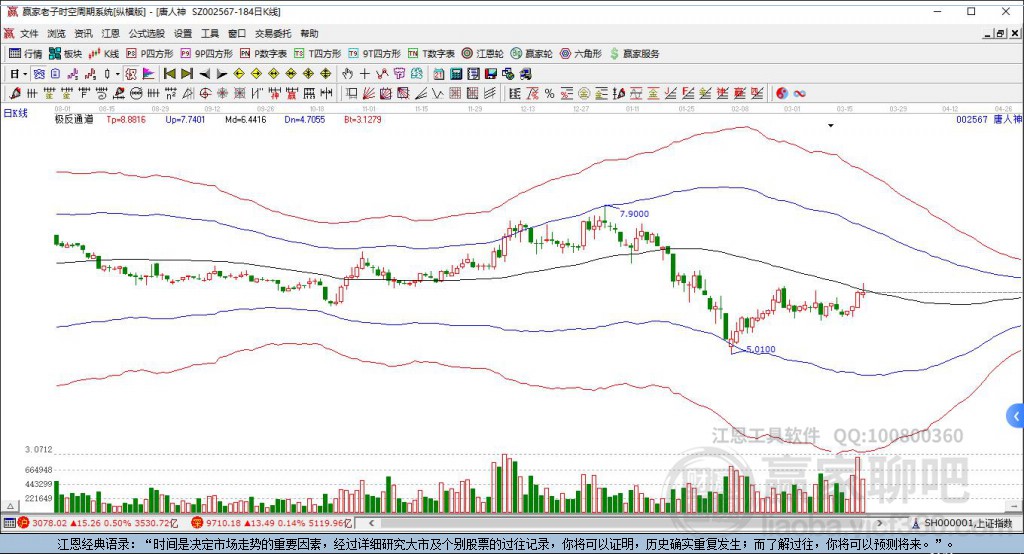Select the crosshair cursor tool
The height and width of the screenshot is (554, 1024).
(x=364, y=74)
